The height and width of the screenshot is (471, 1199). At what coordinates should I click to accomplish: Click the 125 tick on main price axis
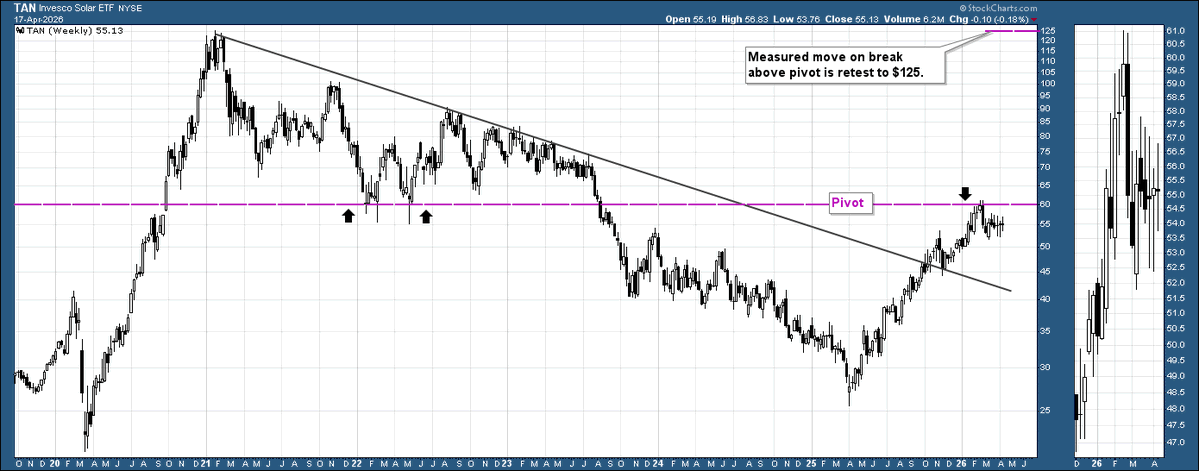(1048, 31)
